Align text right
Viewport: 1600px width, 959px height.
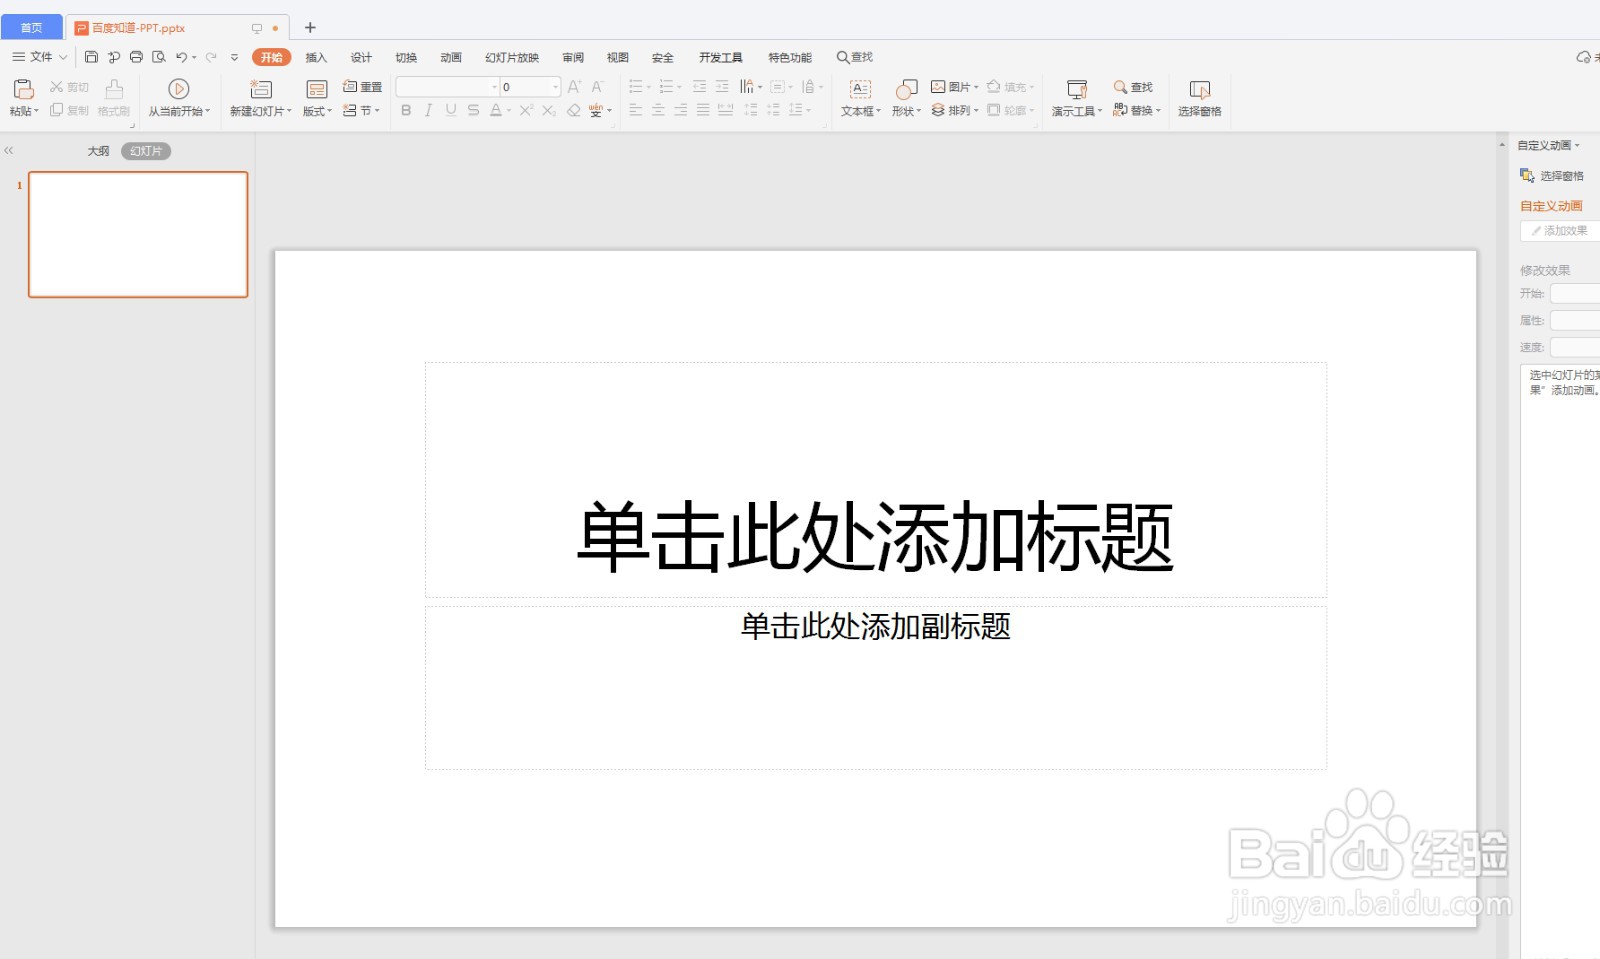[681, 110]
